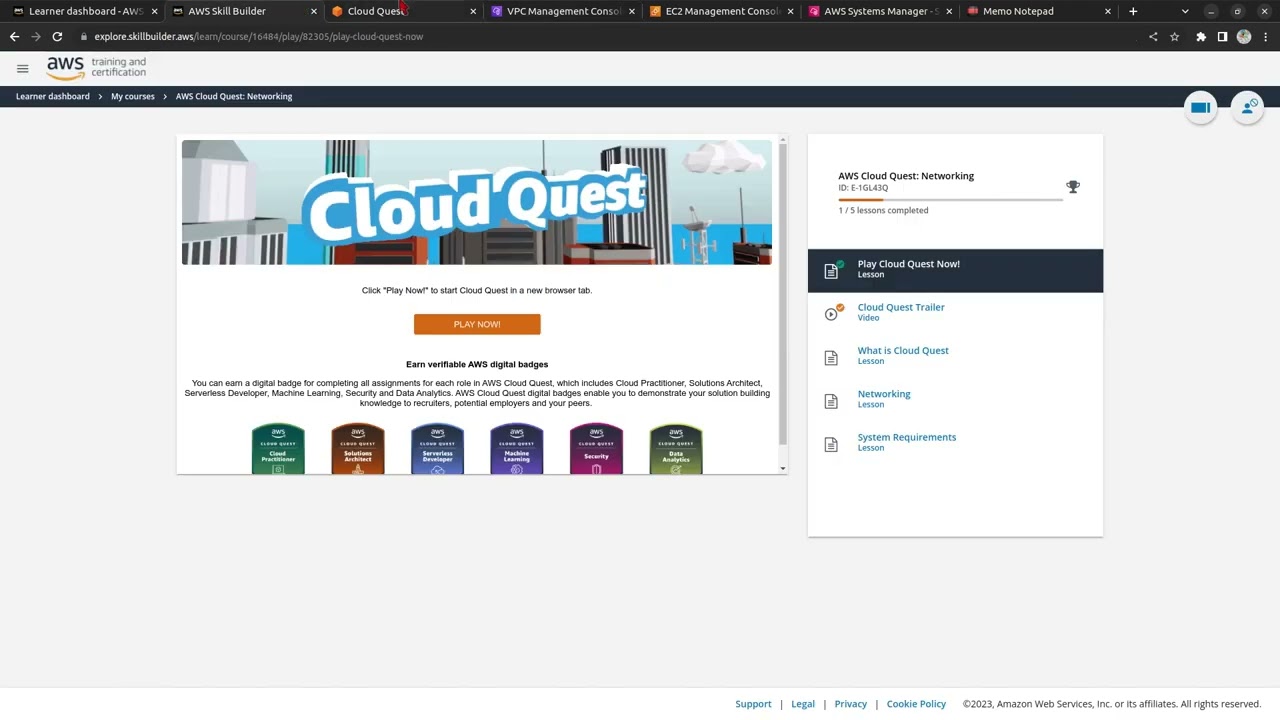
Task: Switch to the AWS Systems Manager tab
Action: tap(880, 11)
